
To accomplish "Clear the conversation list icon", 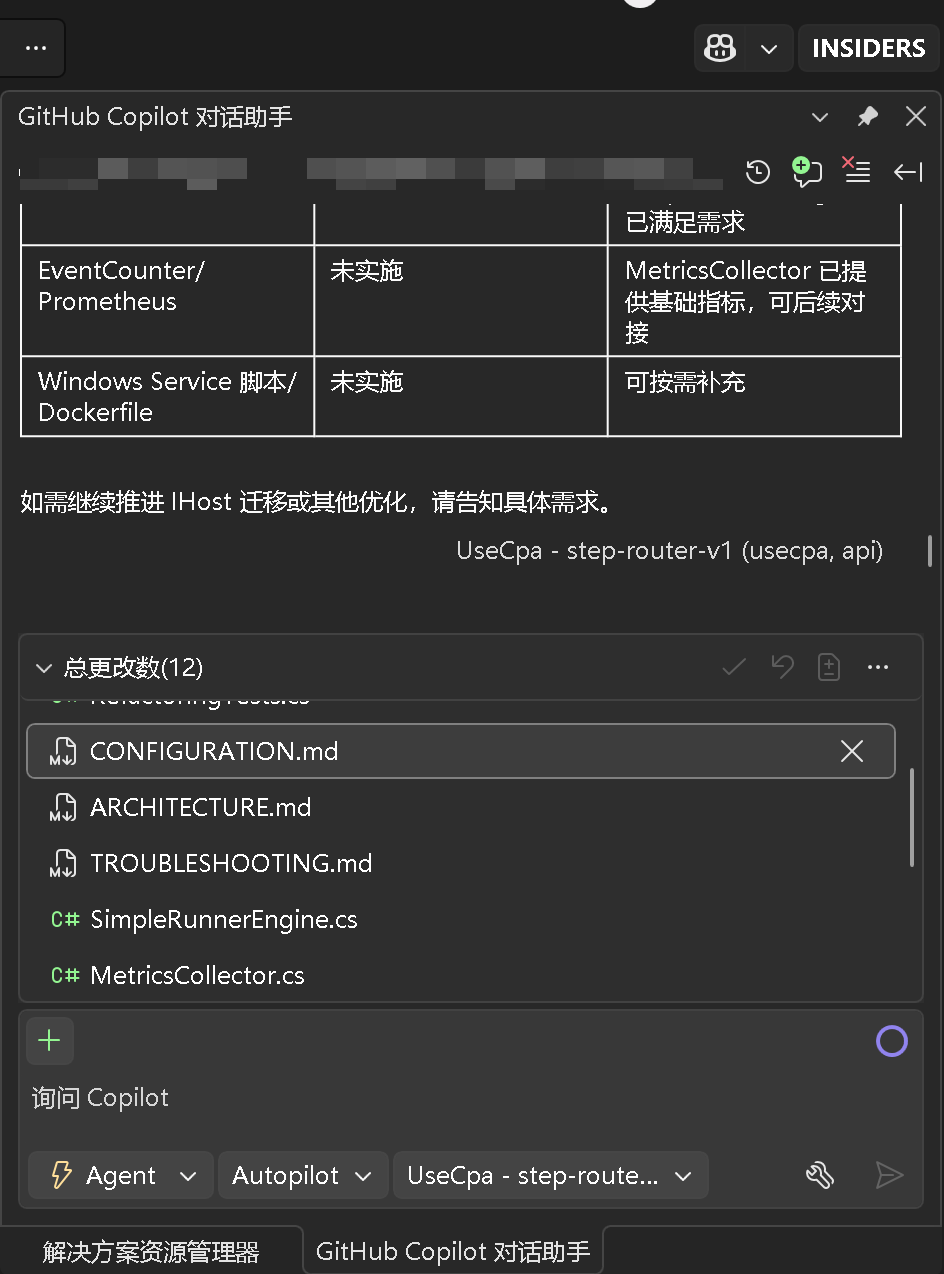I will click(857, 171).
